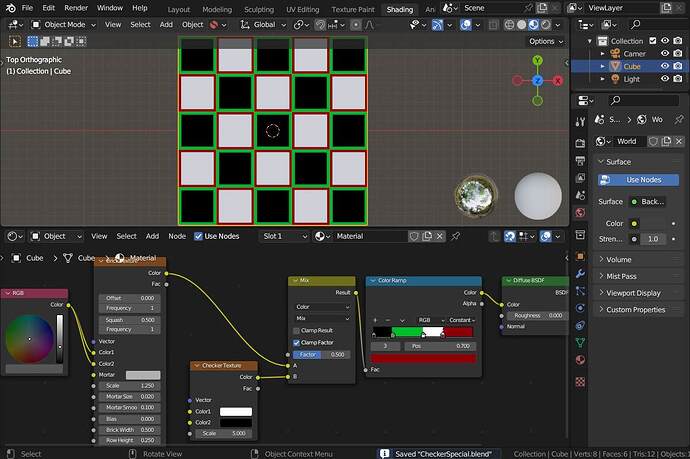Open the Object Mode dropdown

coord(63,25)
